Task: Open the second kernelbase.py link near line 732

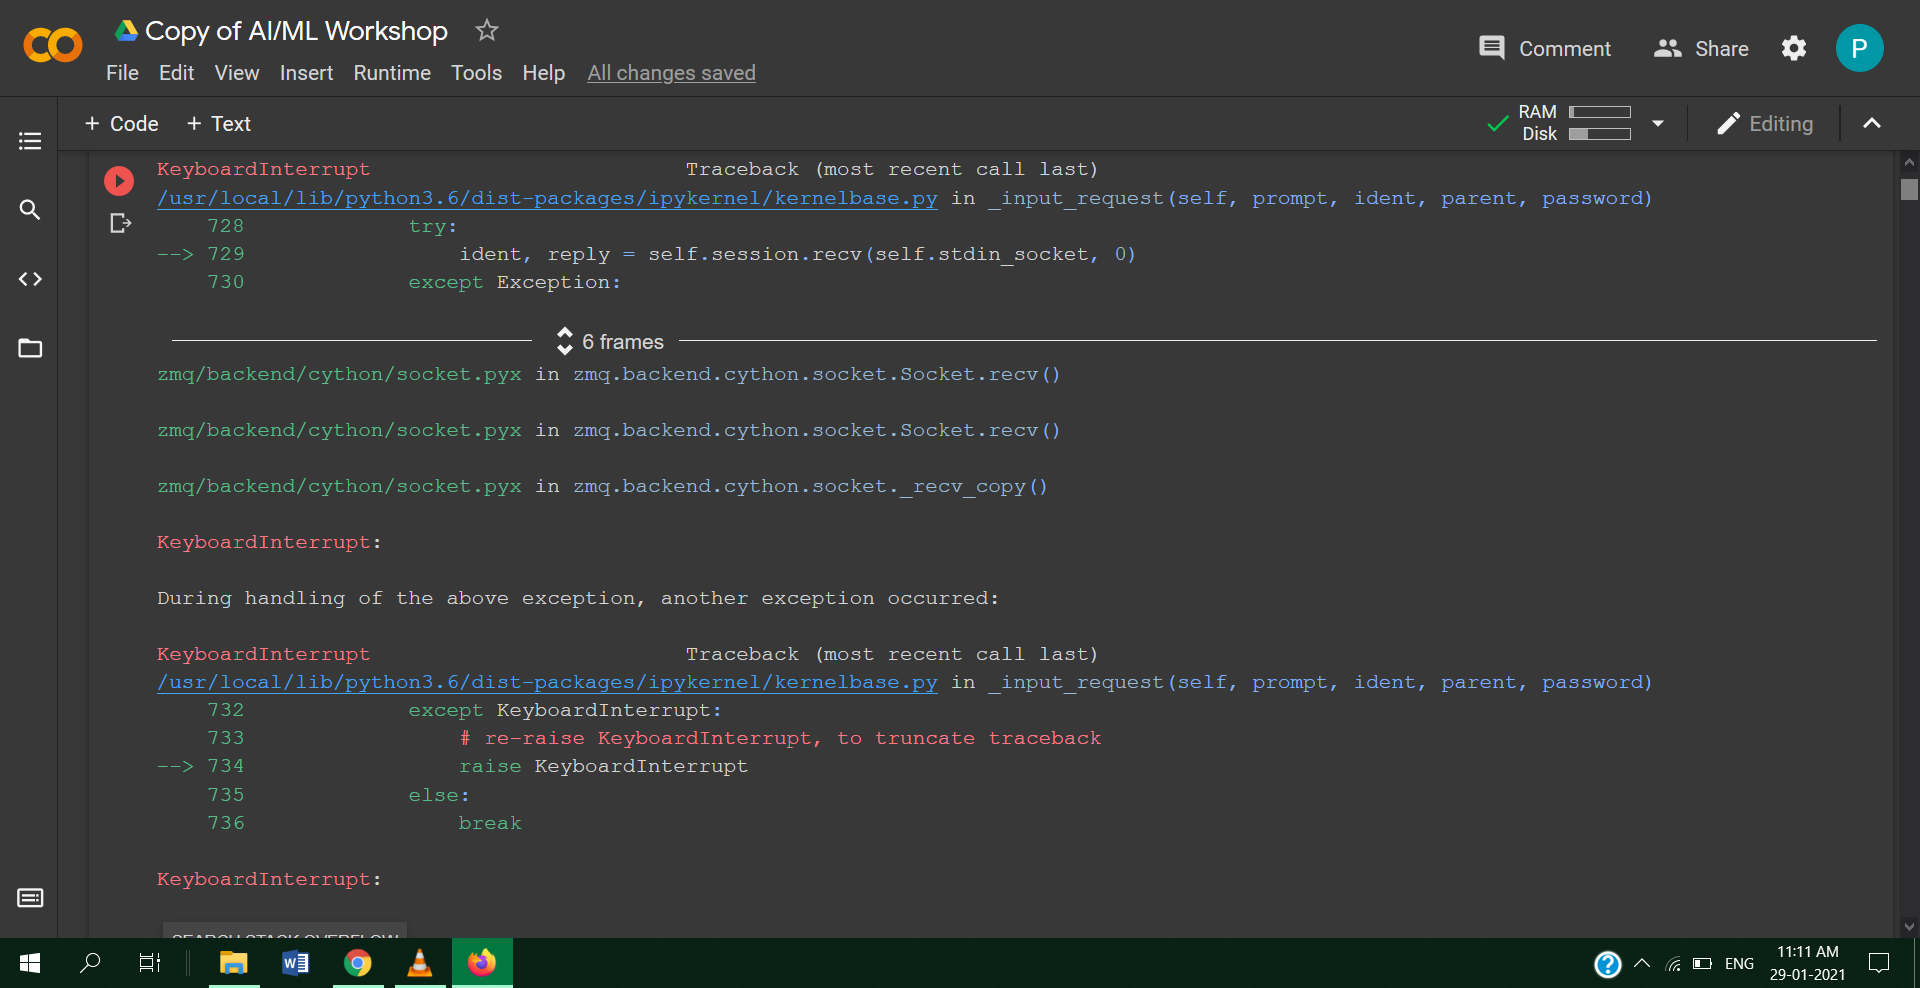Action: coord(547,682)
